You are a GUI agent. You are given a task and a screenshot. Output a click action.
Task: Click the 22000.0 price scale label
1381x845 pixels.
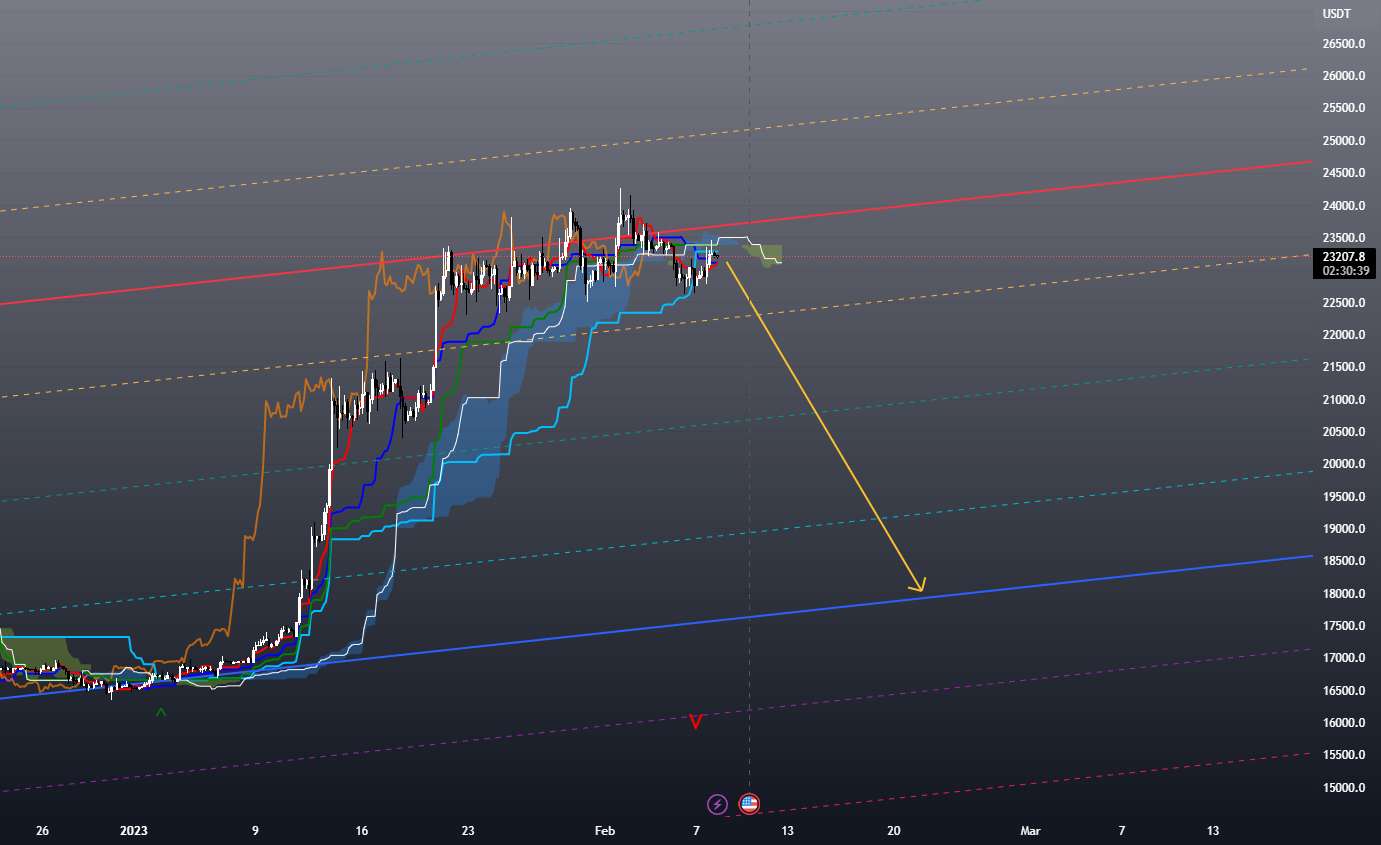(x=1343, y=335)
